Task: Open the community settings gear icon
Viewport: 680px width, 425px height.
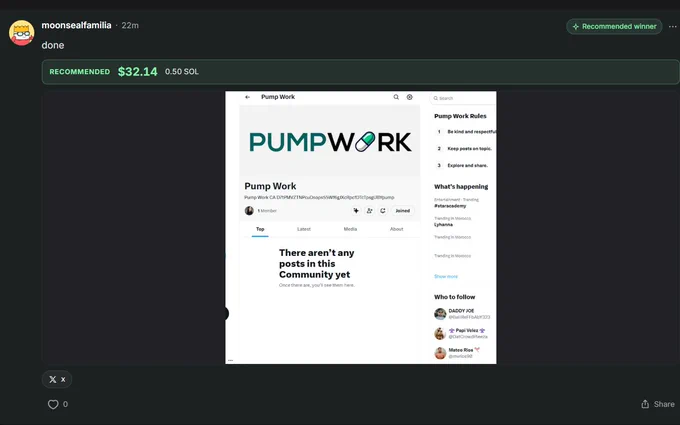Action: point(409,97)
